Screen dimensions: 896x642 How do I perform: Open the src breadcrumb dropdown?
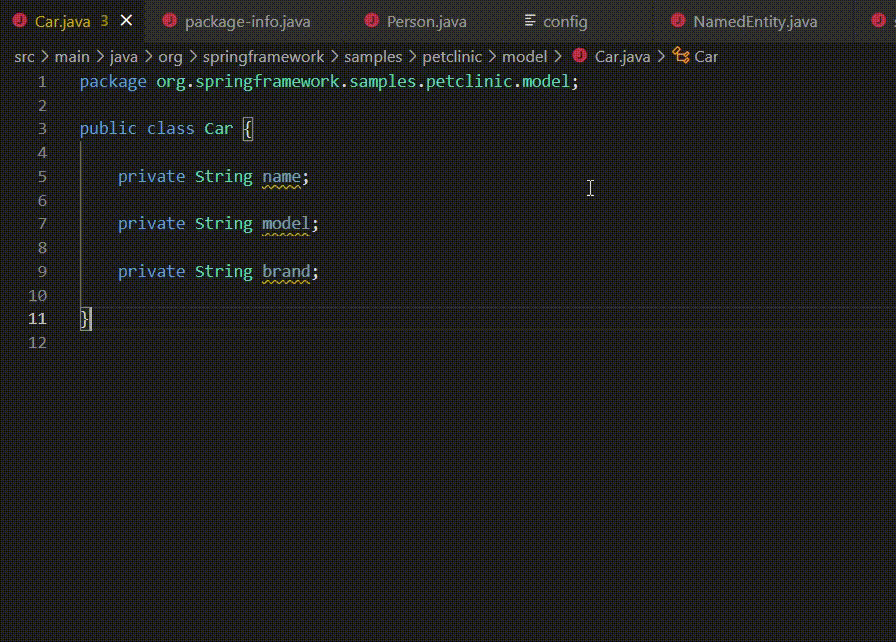click(25, 57)
